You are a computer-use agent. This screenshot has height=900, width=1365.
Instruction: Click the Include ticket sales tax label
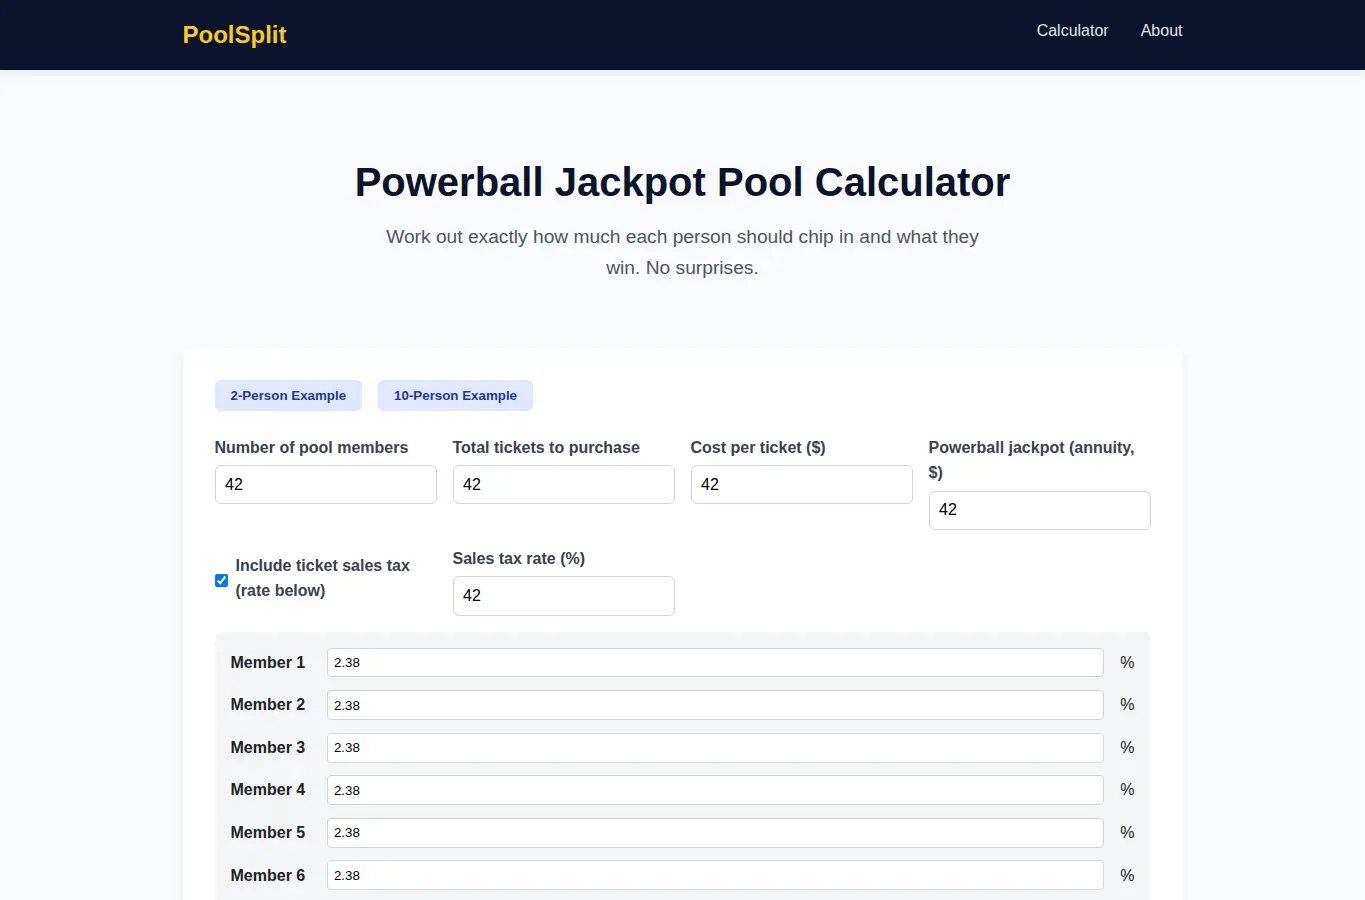(322, 578)
